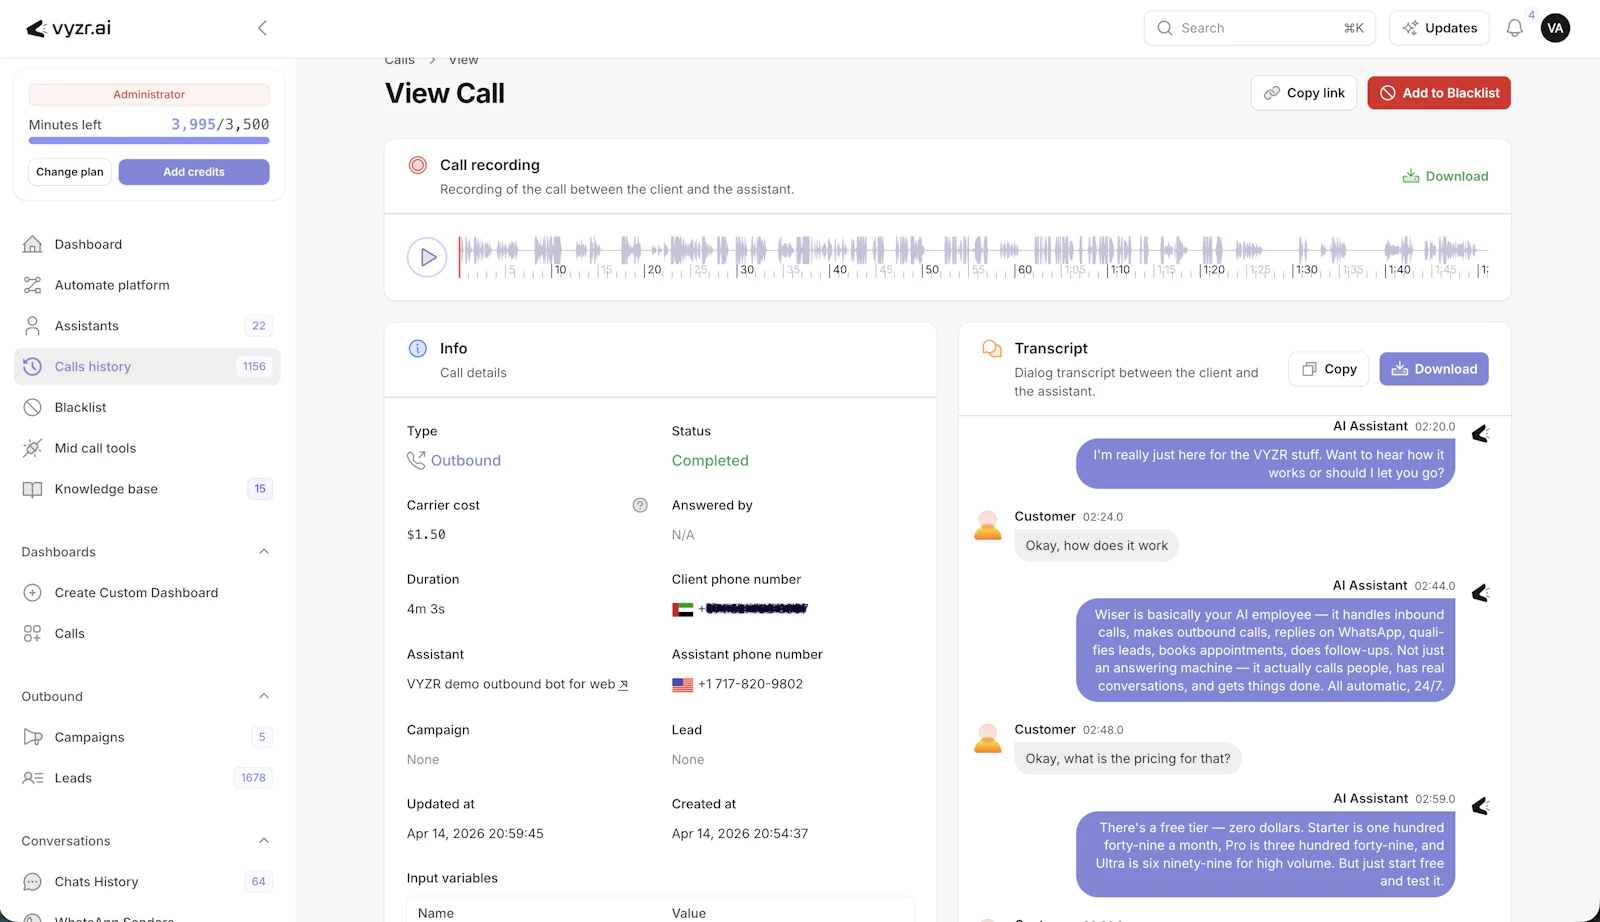The width and height of the screenshot is (1600, 922).
Task: Select the assistant phone number +1 717-820-9802
Action: [750, 684]
